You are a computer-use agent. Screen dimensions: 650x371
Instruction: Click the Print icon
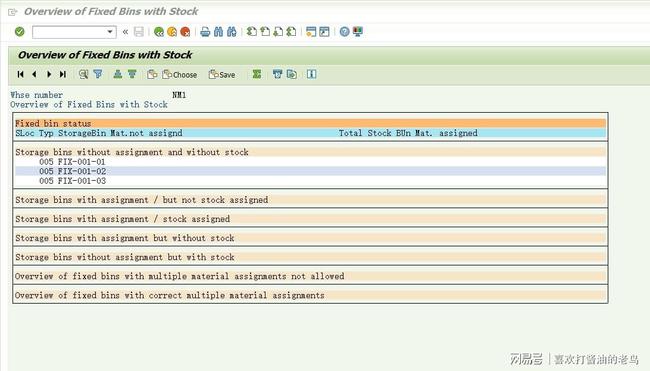205,32
